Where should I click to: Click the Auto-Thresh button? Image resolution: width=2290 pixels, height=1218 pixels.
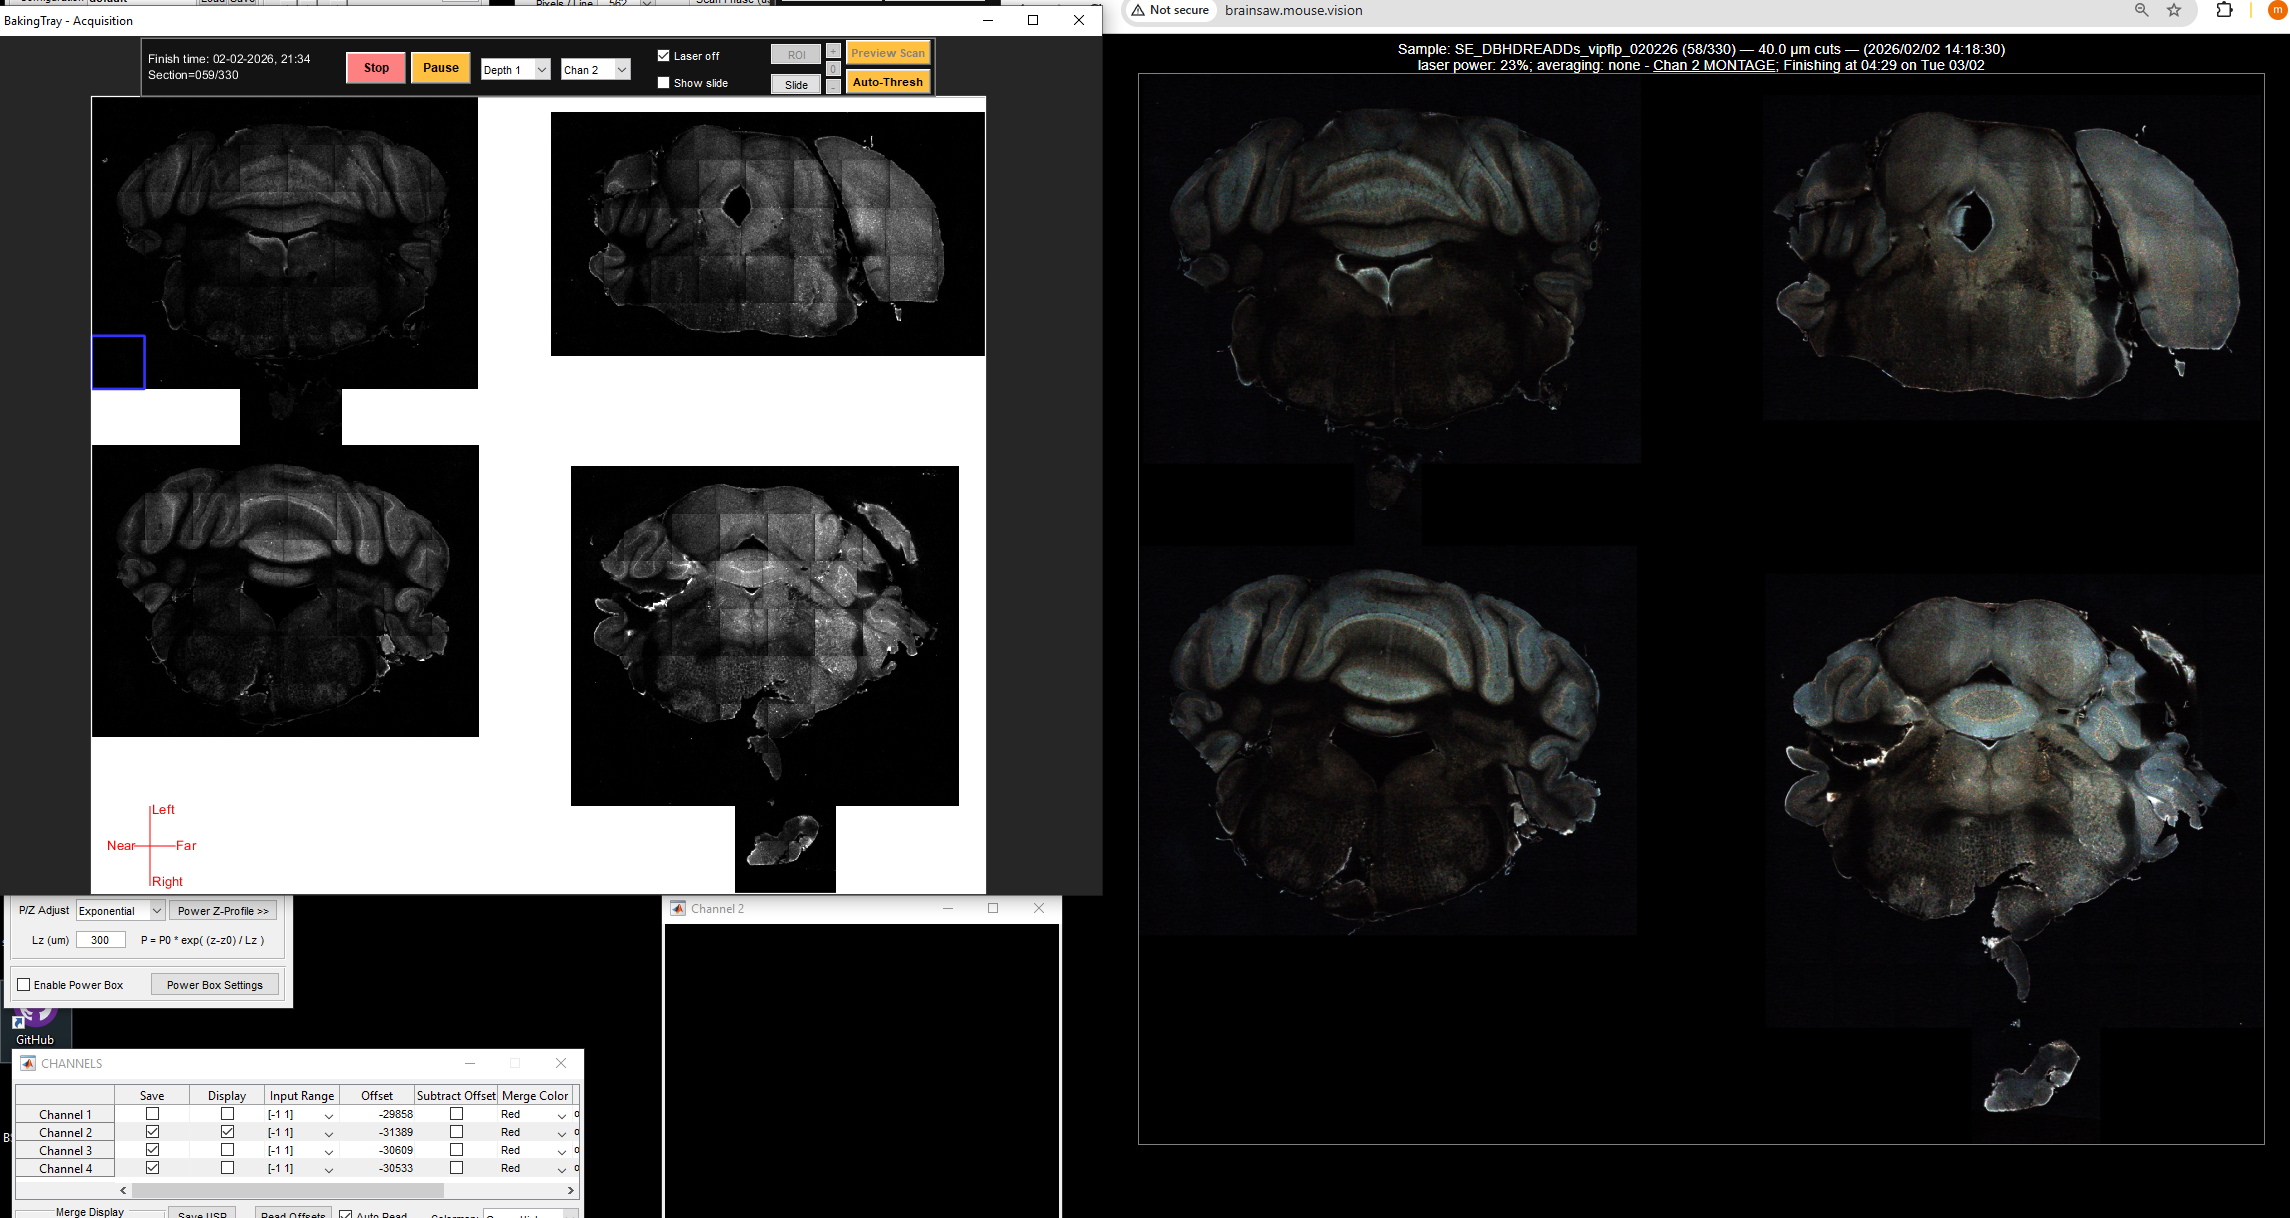coord(887,82)
